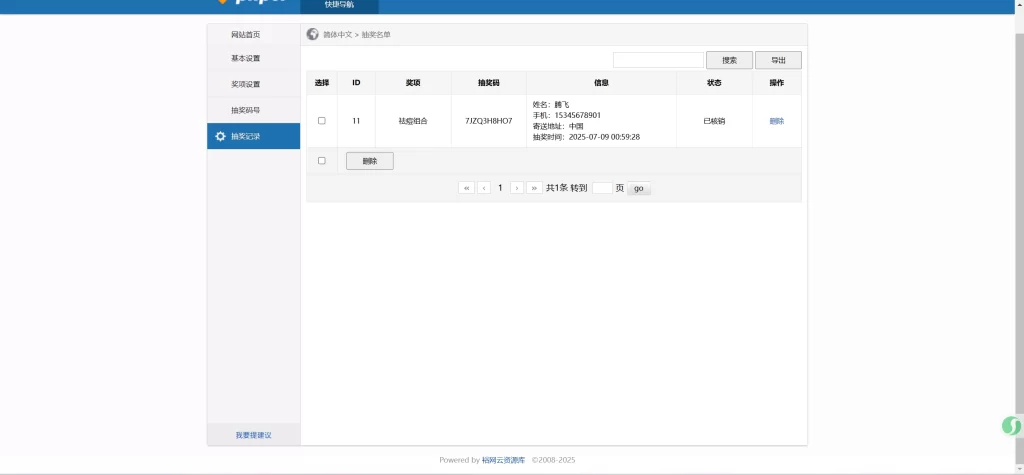1024x475 pixels.
Task: Open 奖项设置 sidebar item
Action: 245,84
